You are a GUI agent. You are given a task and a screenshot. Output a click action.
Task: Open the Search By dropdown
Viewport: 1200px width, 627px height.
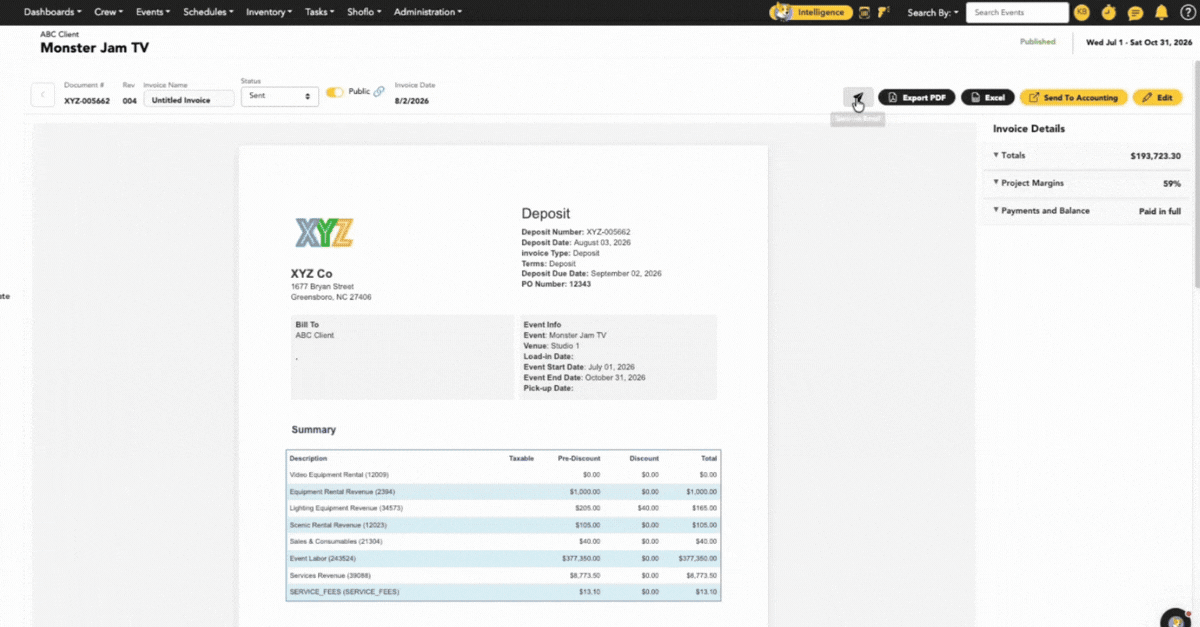click(x=932, y=12)
